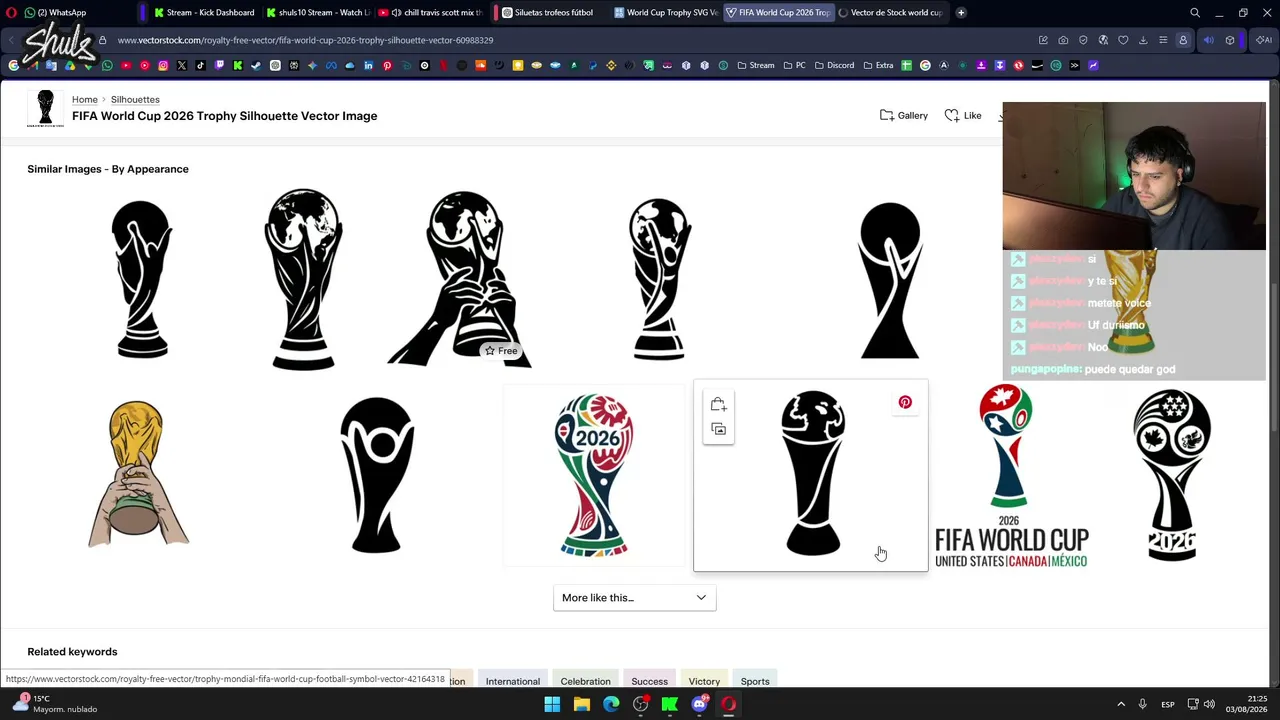Open Pinterest share icon on hovered trophy
This screenshot has width=1280, height=720.
click(905, 402)
